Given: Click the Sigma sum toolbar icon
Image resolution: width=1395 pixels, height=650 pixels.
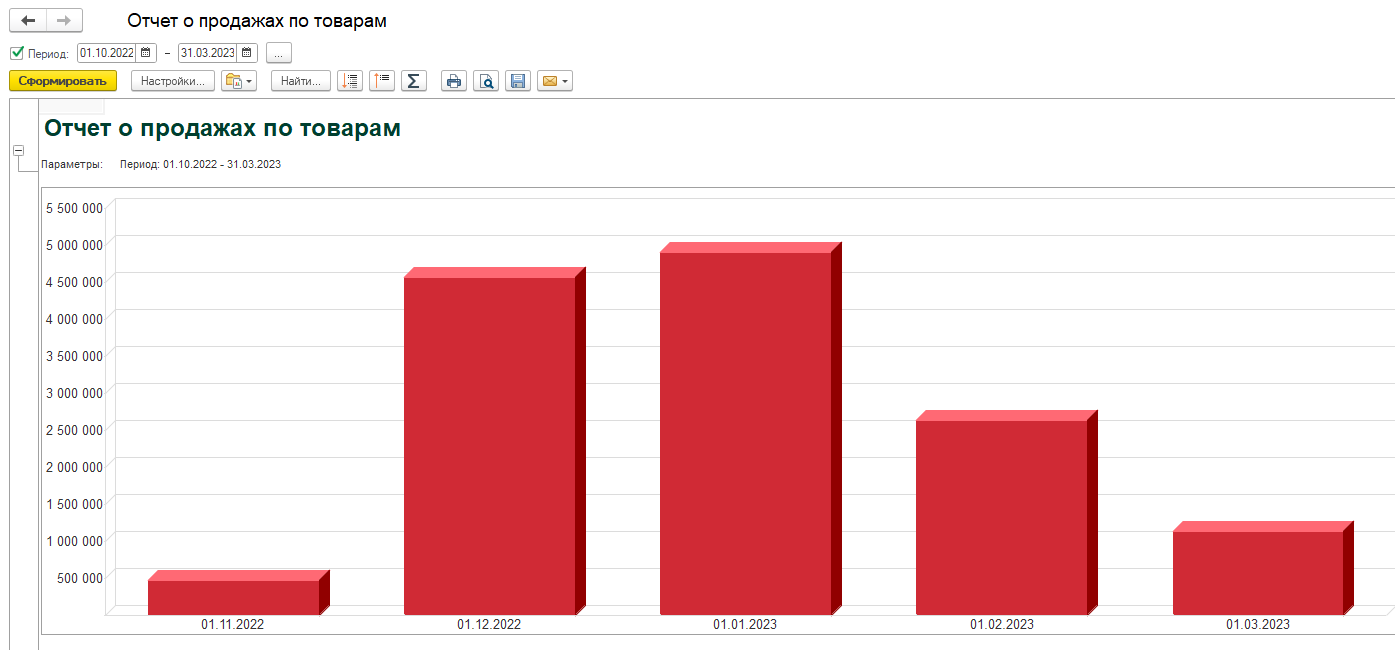Looking at the screenshot, I should coord(414,81).
